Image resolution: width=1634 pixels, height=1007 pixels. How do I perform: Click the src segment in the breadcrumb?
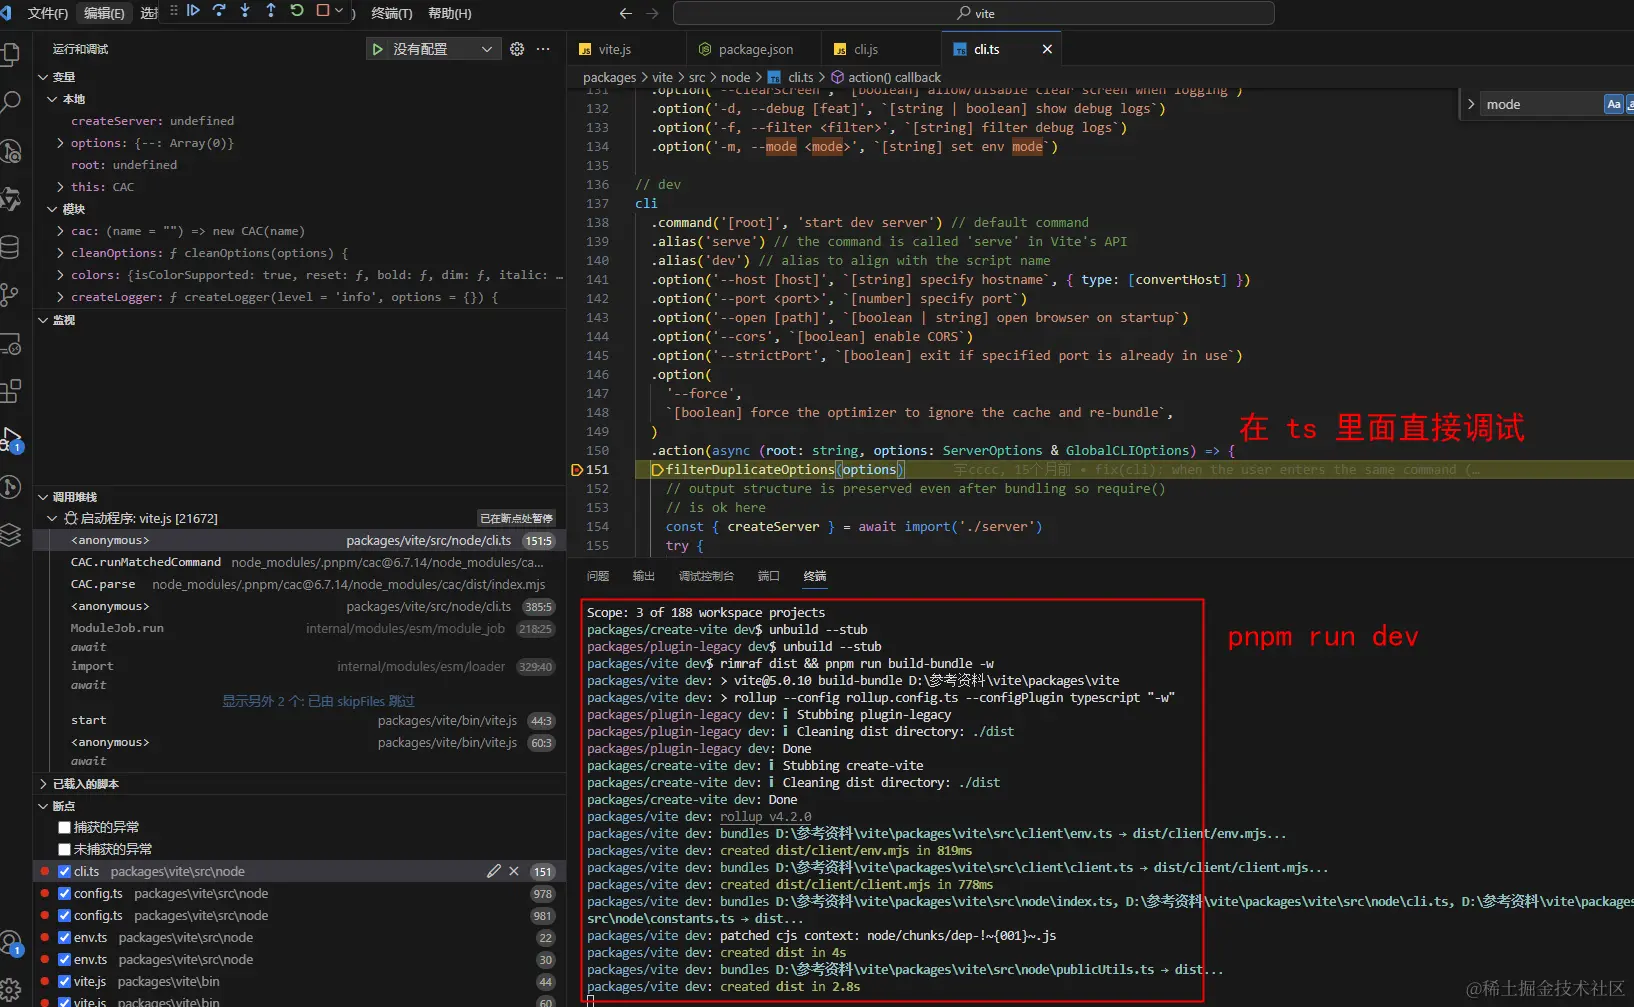[x=697, y=77]
